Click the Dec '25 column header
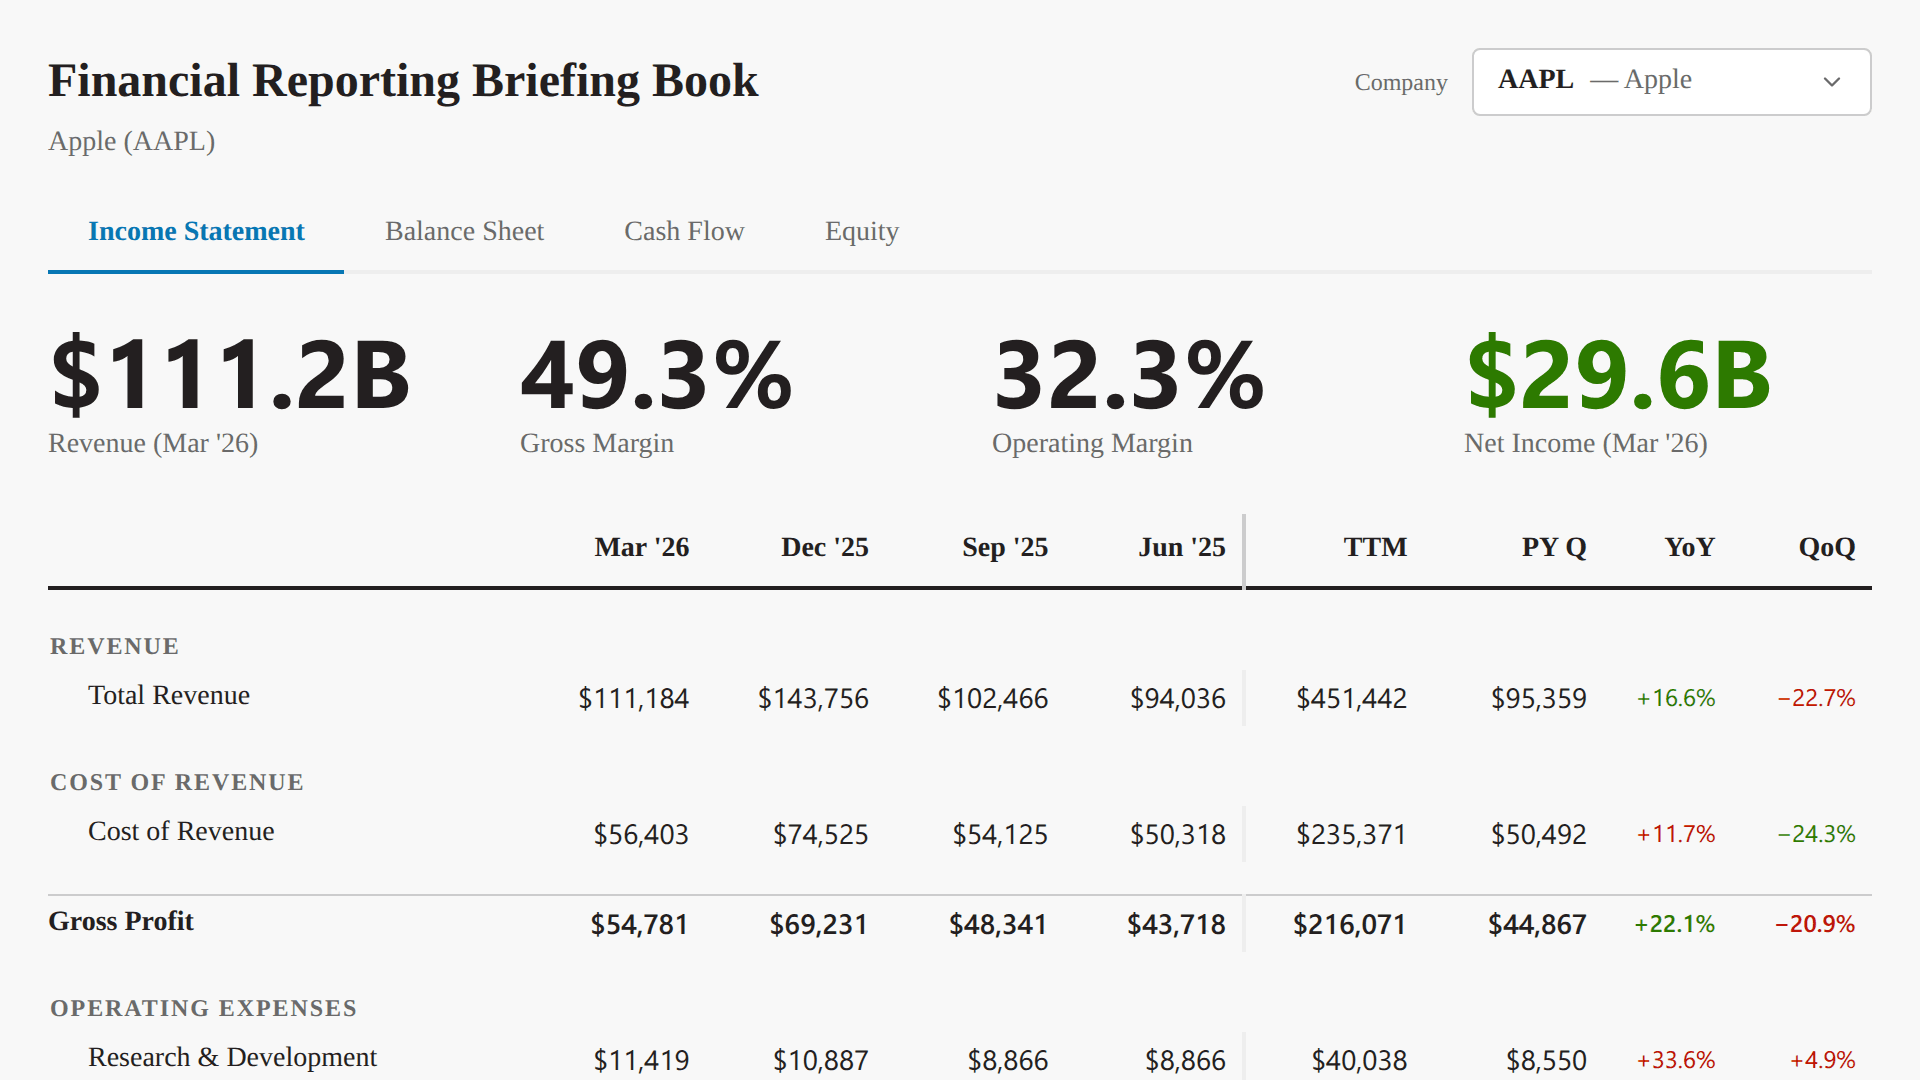Viewport: 1920px width, 1080px height. tap(824, 547)
